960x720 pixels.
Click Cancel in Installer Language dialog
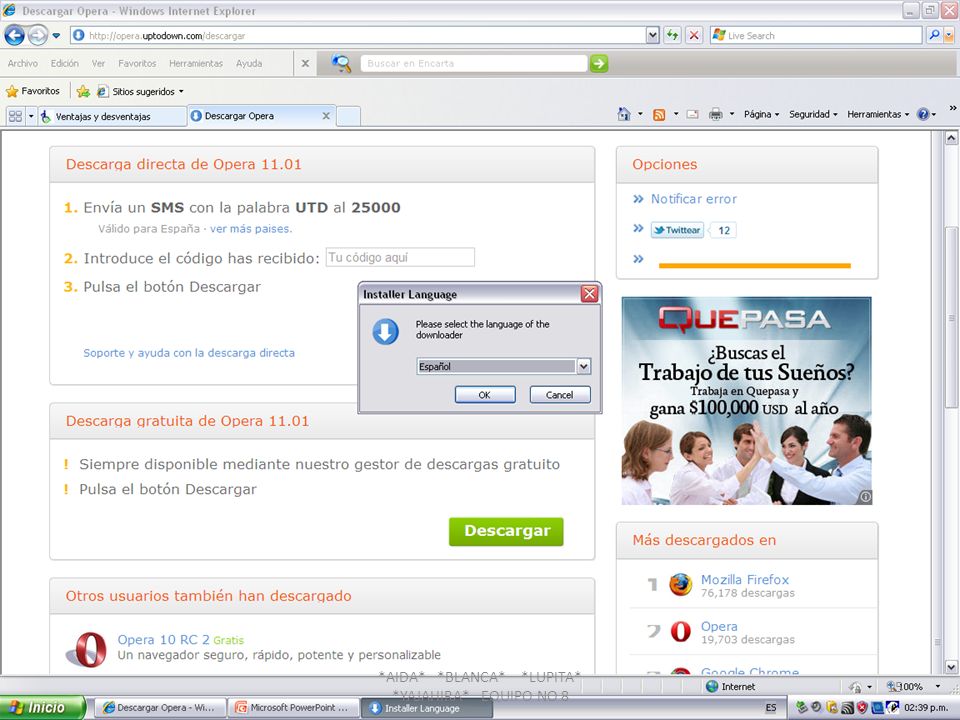(x=560, y=395)
